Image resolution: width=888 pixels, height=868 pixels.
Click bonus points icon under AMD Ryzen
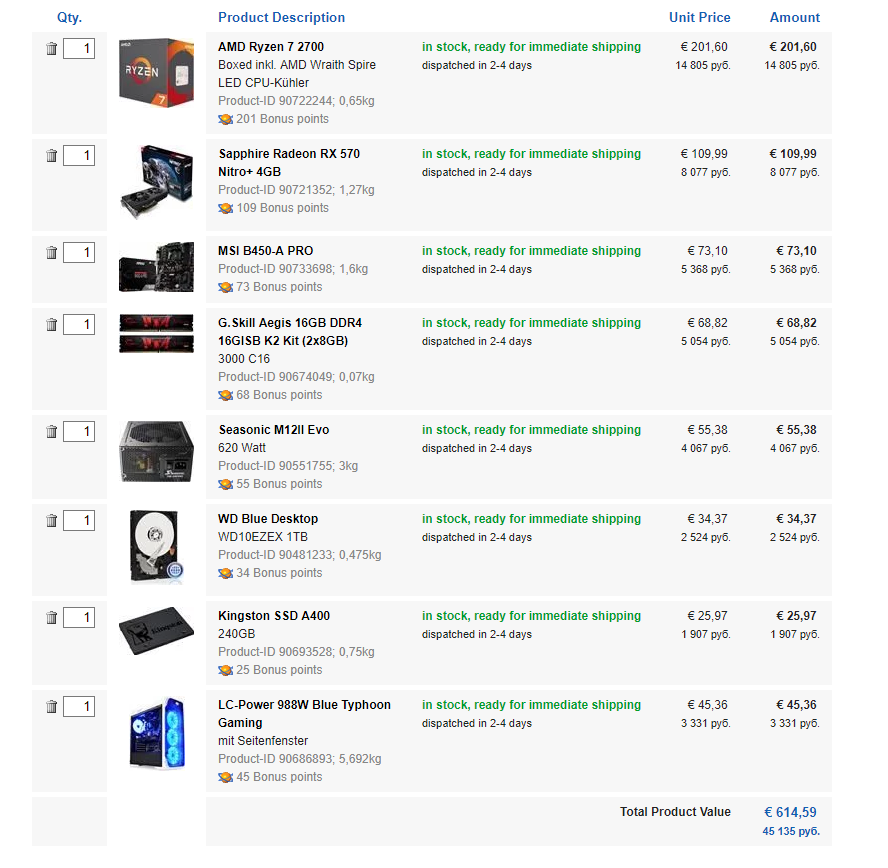pos(225,119)
